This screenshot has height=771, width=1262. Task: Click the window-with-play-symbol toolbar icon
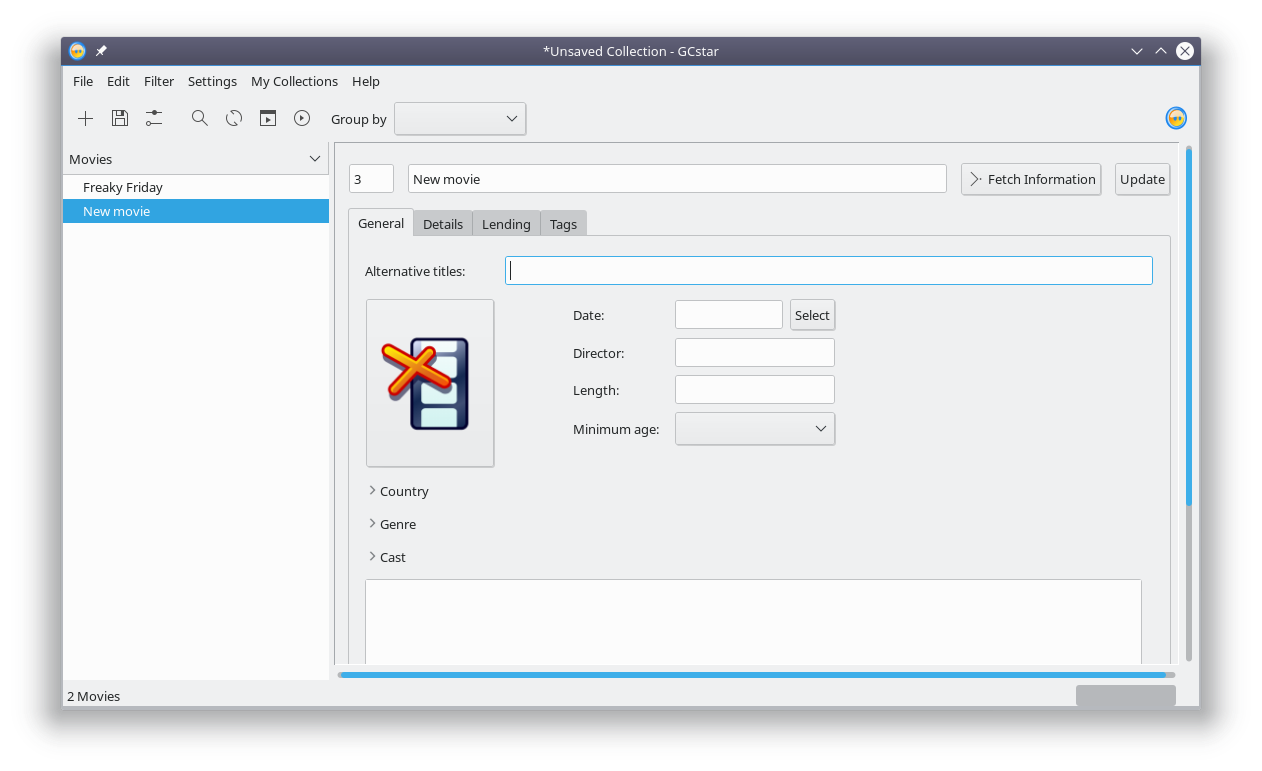268,119
